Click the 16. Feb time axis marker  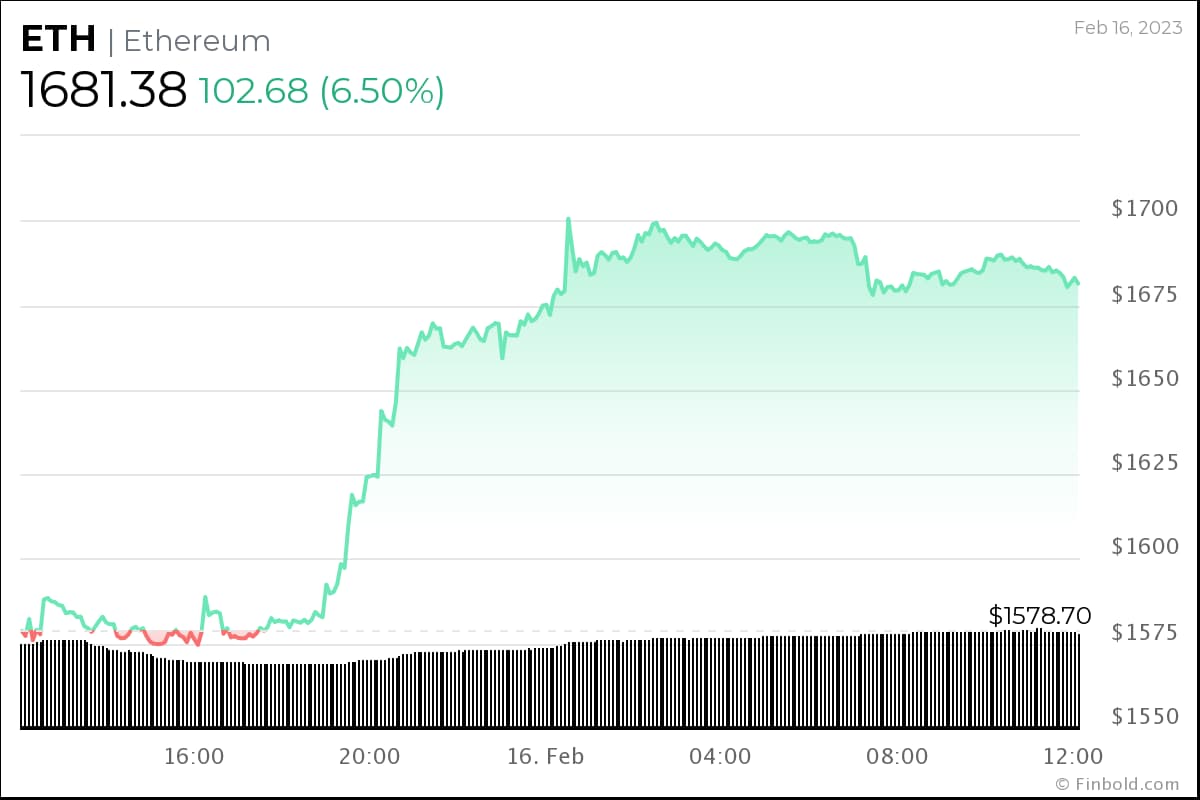[x=544, y=757]
